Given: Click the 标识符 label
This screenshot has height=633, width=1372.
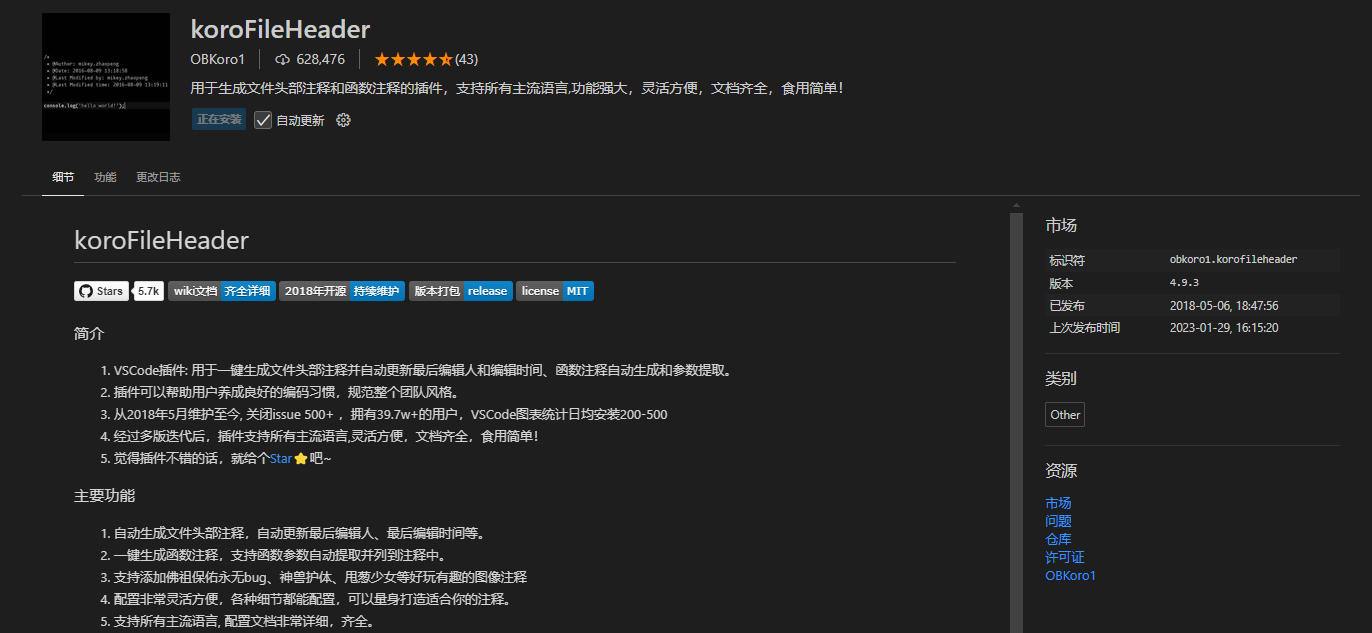Looking at the screenshot, I should point(1067,260).
